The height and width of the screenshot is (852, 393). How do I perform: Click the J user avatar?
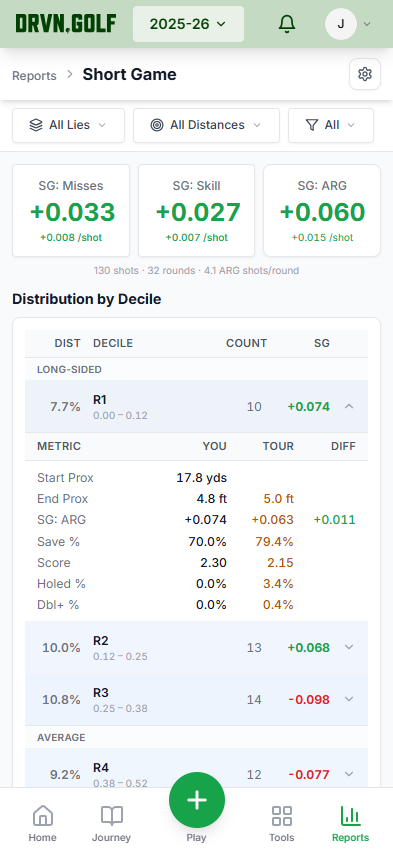(x=341, y=24)
